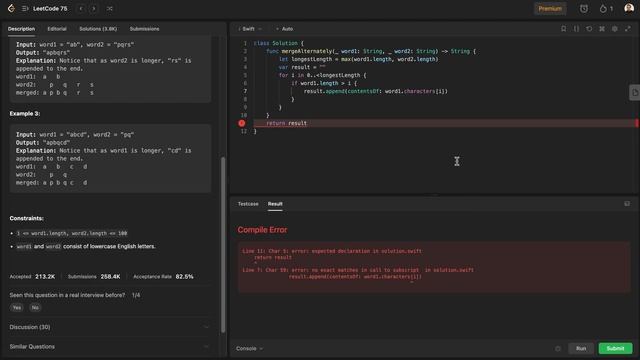Run the code with Run button

click(581, 349)
